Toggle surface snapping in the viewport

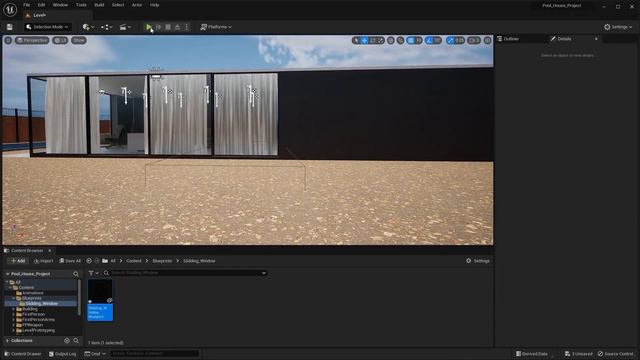coord(400,40)
